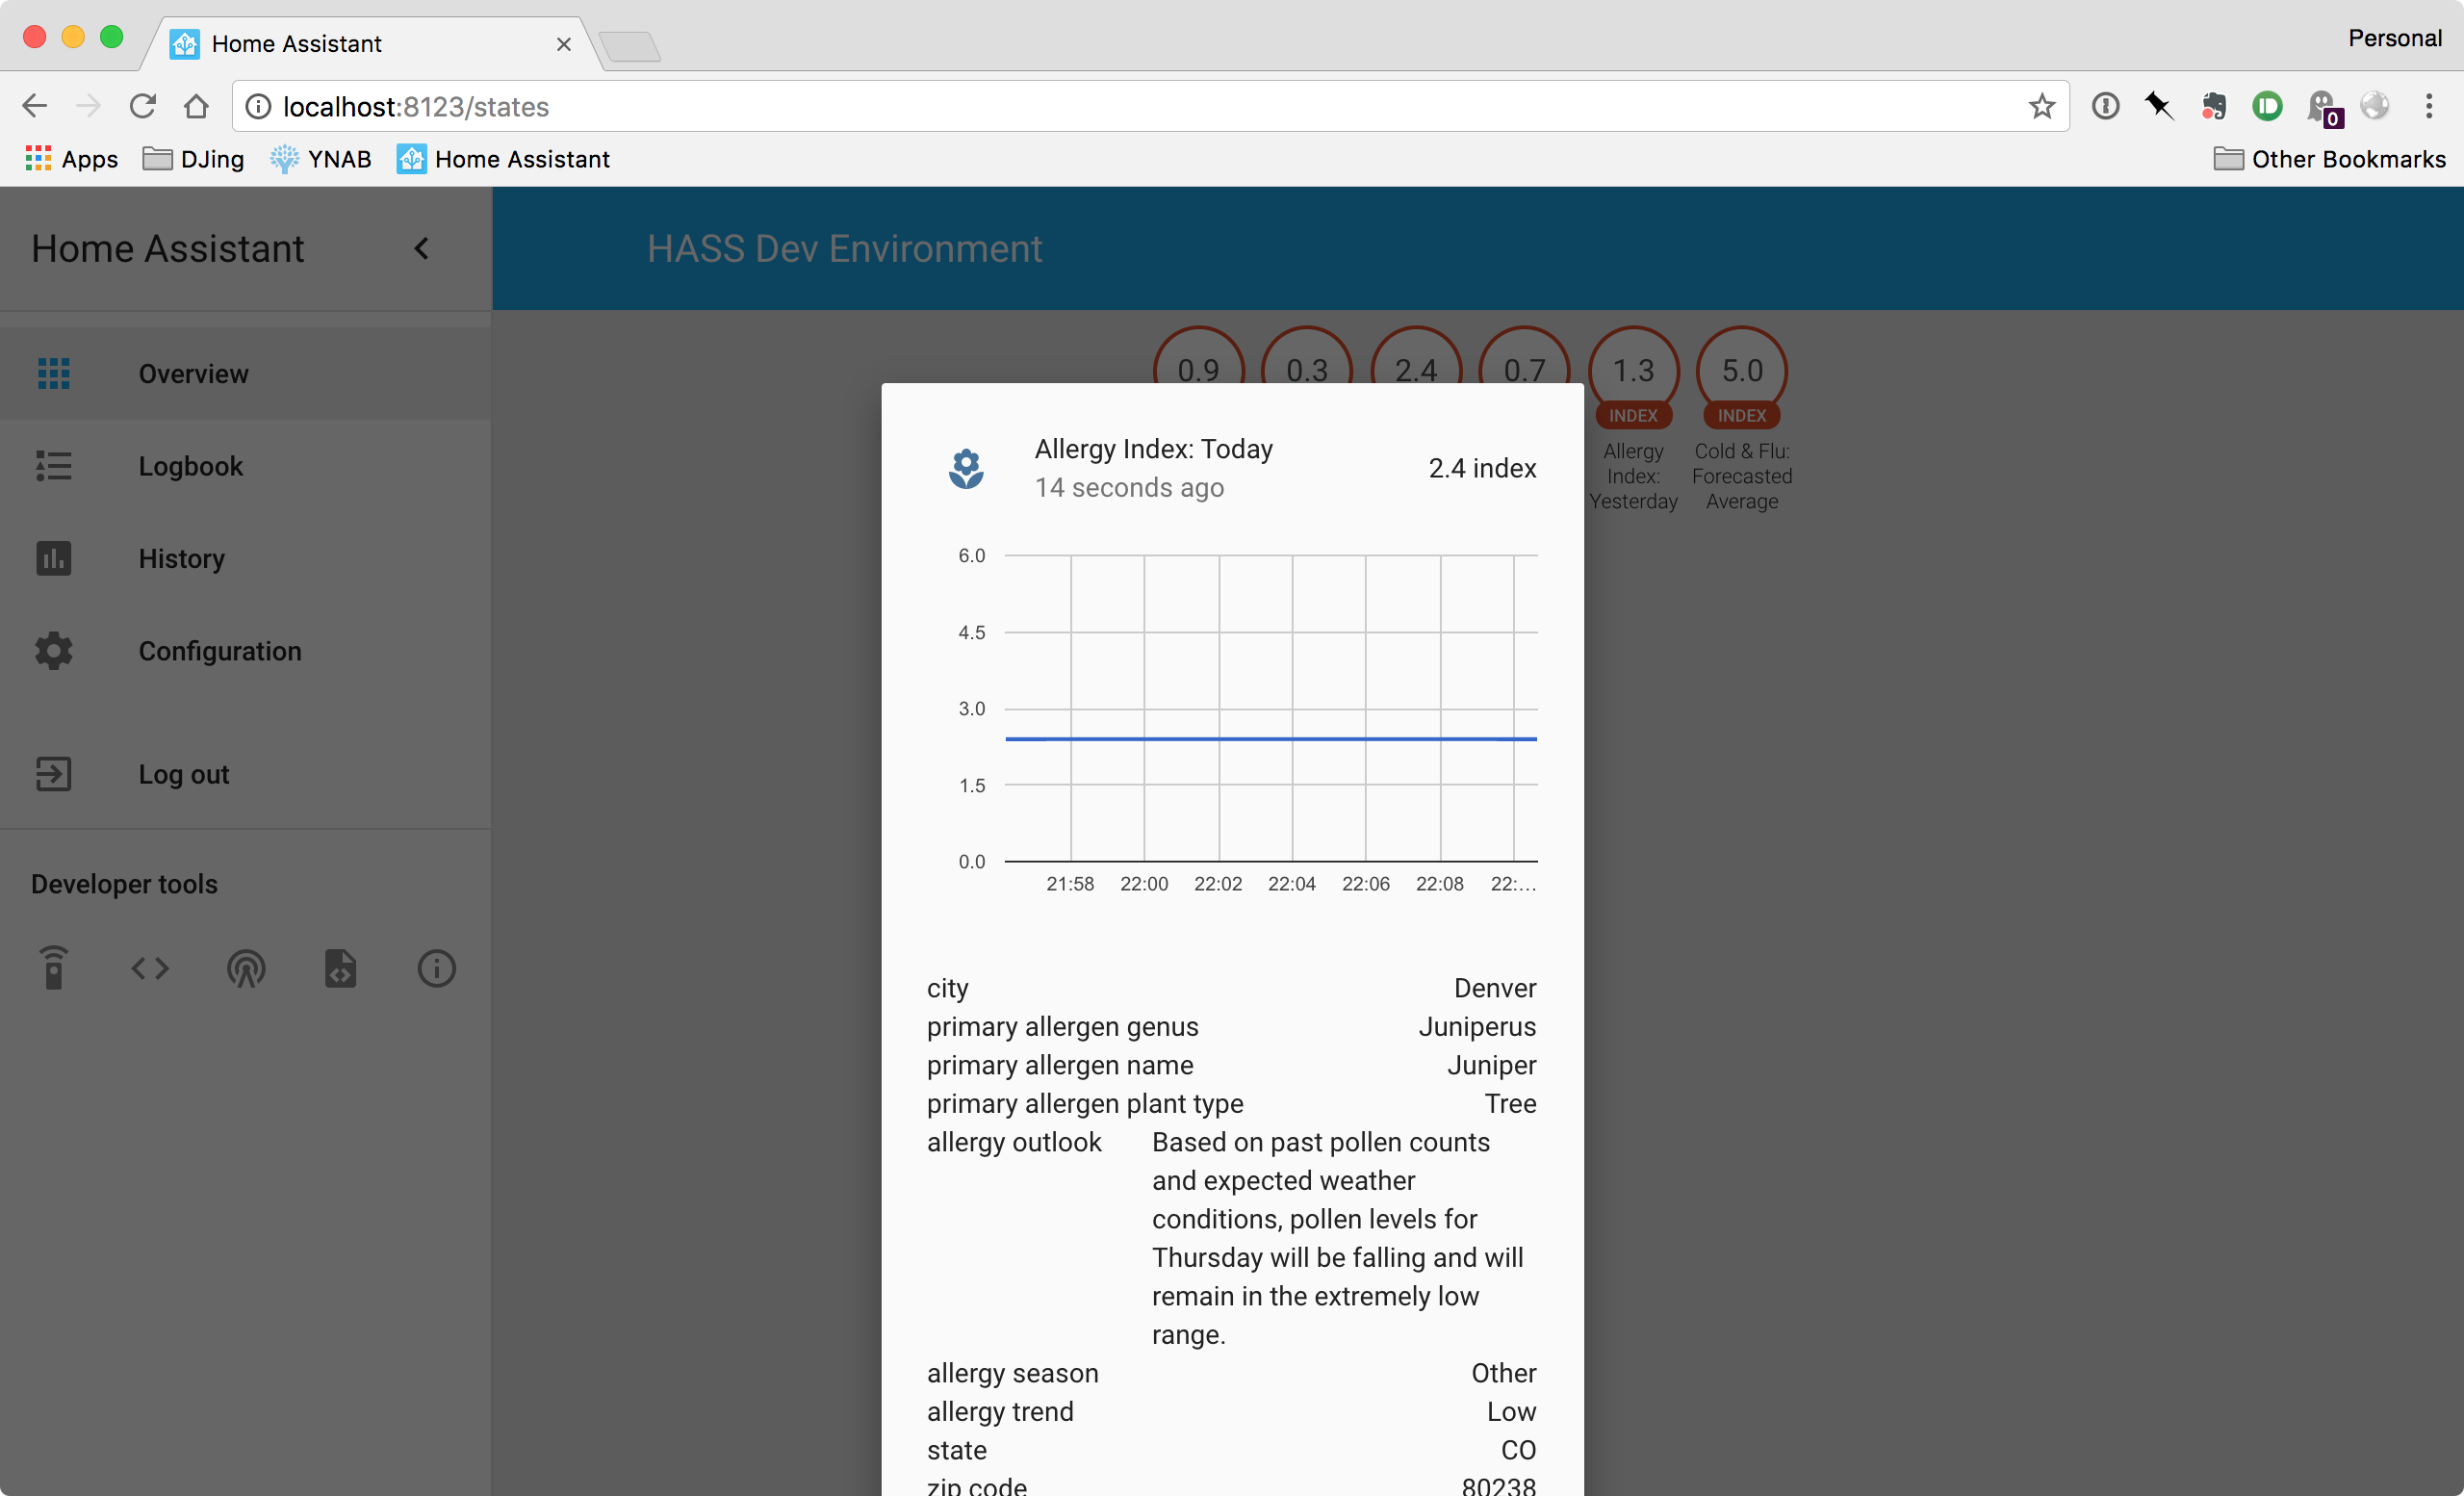The image size is (2464, 1496).
Task: Click the green D extension icon
Action: [2267, 106]
